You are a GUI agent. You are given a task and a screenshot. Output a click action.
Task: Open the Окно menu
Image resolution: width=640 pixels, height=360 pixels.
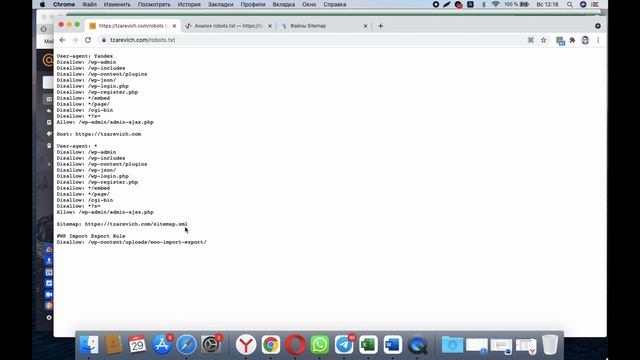point(309,4)
